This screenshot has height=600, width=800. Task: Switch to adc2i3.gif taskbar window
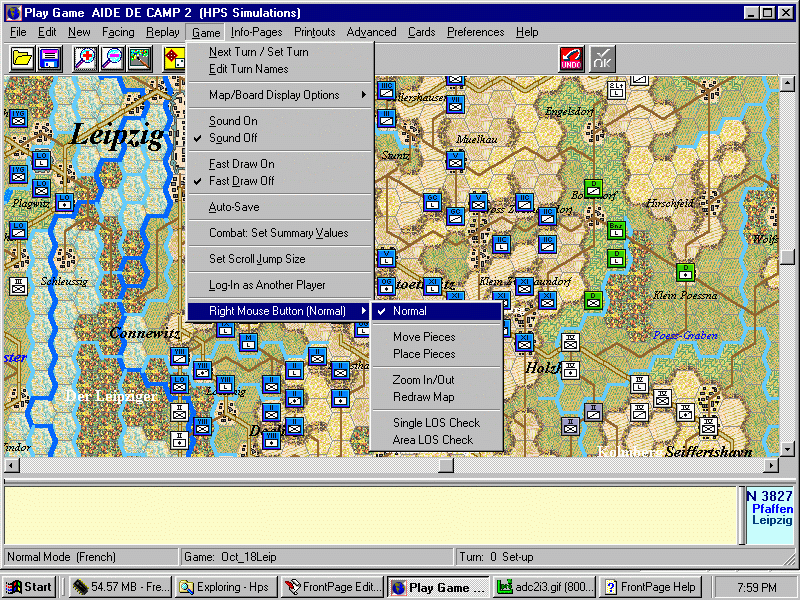[545, 587]
